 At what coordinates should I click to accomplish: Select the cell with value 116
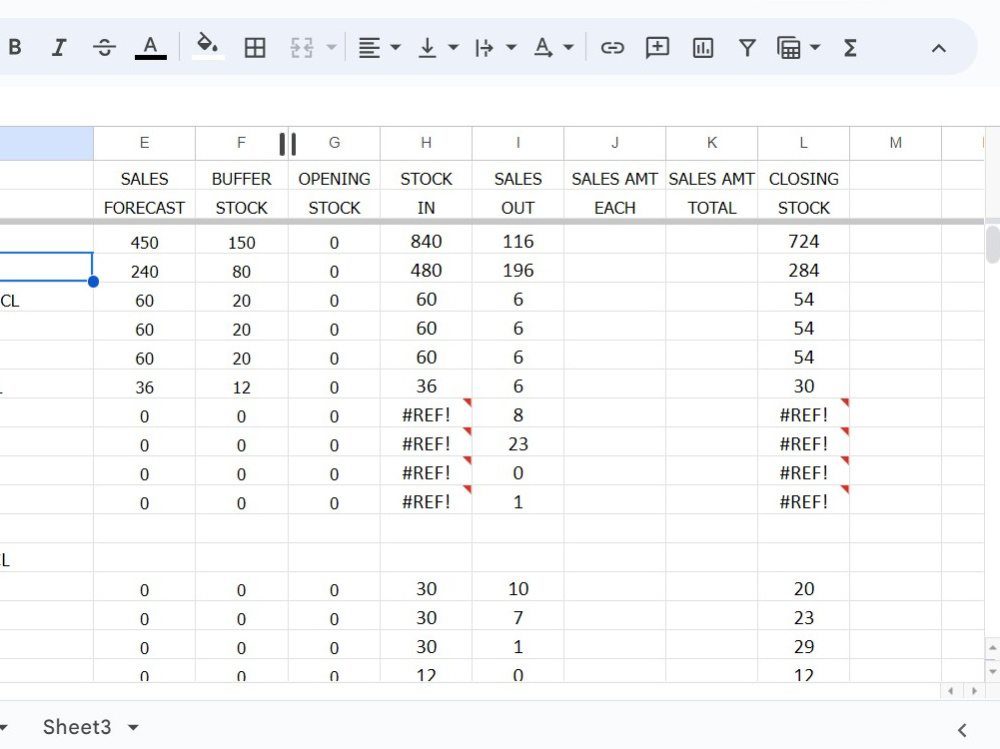pyautogui.click(x=518, y=242)
